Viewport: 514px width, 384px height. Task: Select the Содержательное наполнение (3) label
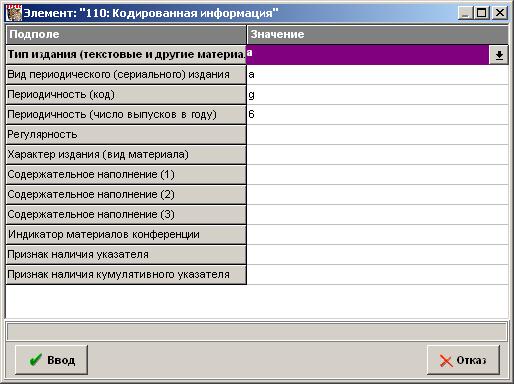point(126,215)
